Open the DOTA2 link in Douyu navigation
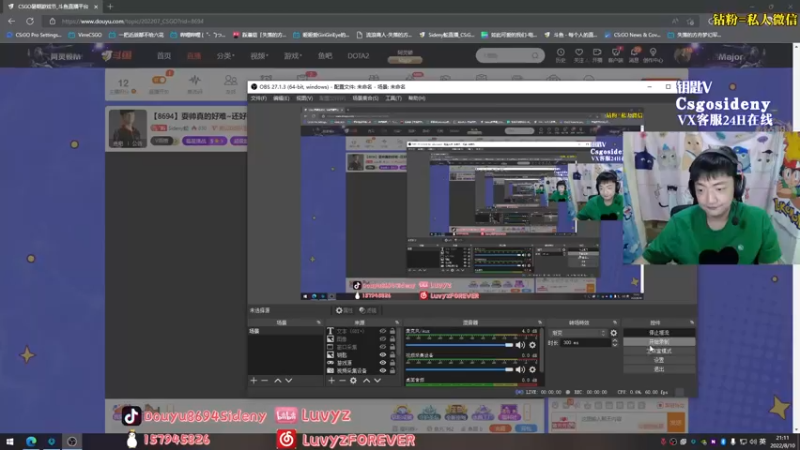This screenshot has height=450, width=800. click(358, 56)
